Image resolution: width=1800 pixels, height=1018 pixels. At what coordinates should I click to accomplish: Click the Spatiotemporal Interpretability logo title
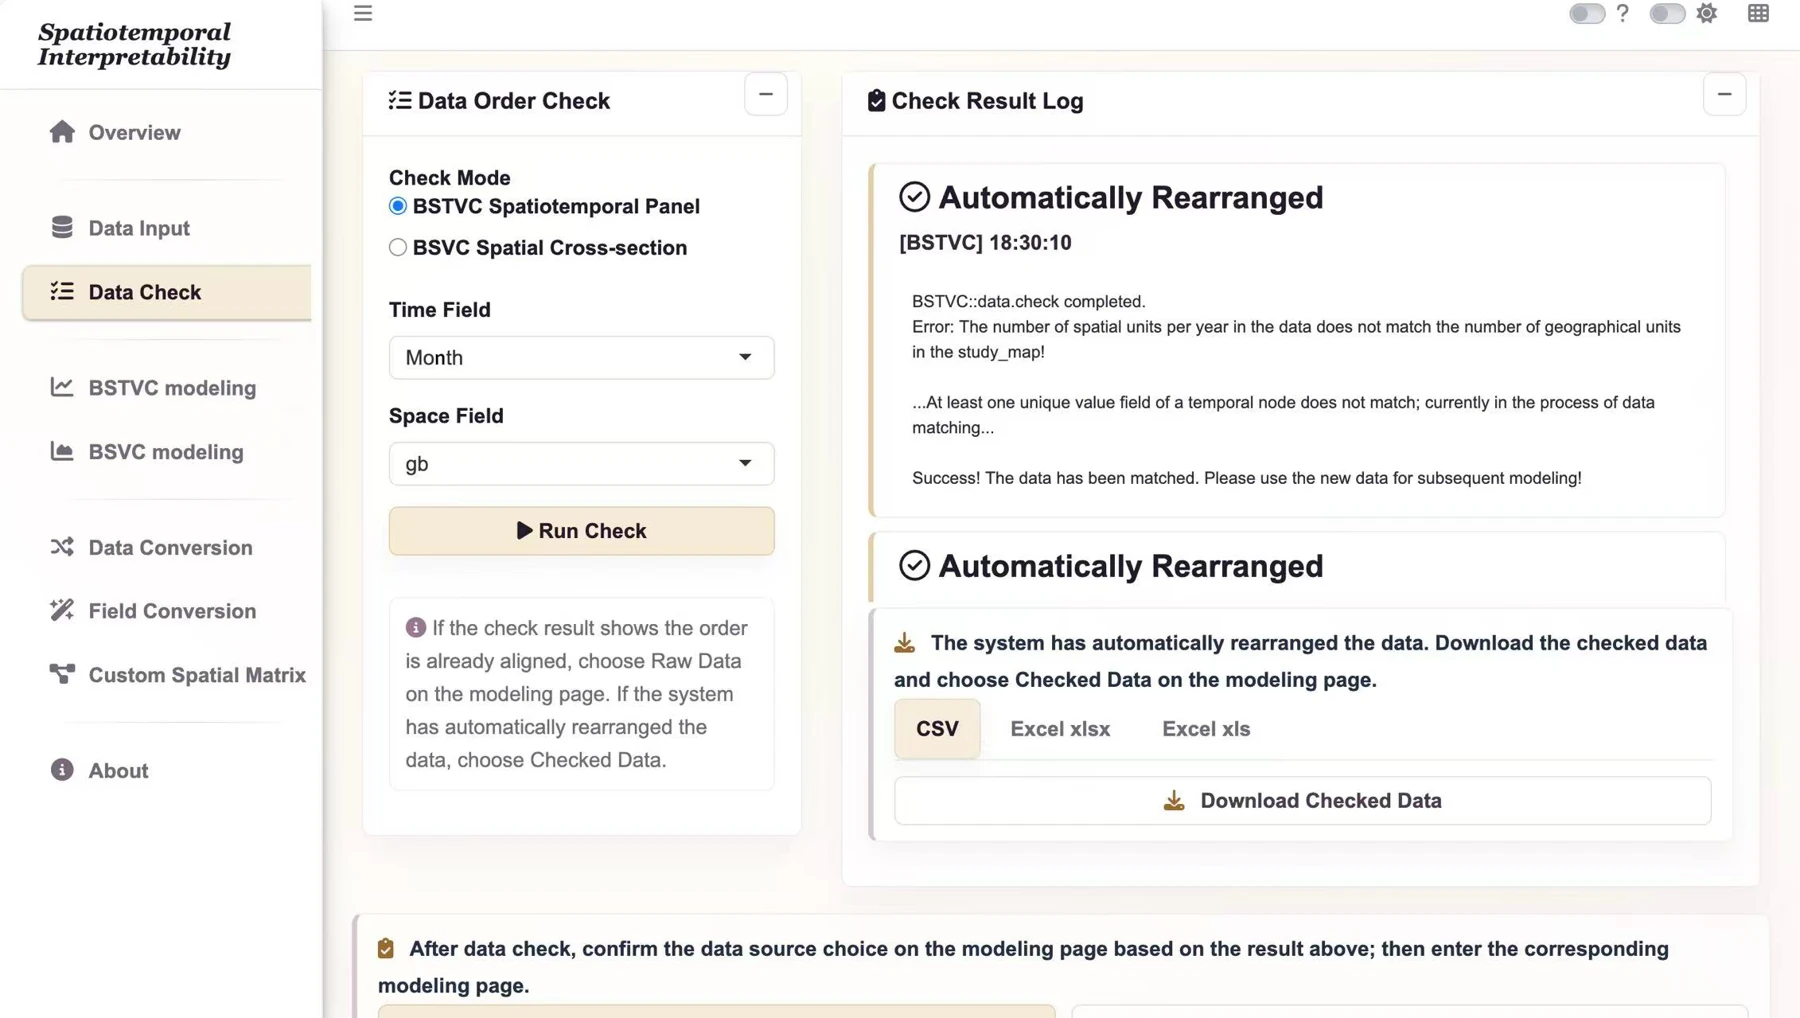(134, 45)
